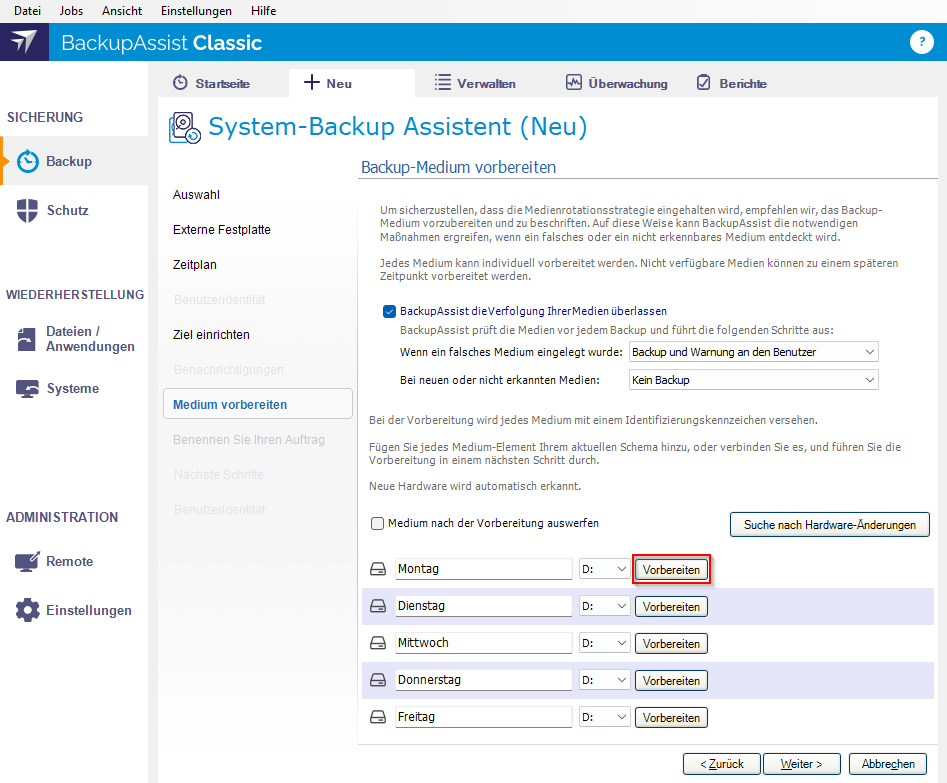The image size is (947, 783).
Task: Click the drive icon beside Dienstag
Action: (x=378, y=606)
